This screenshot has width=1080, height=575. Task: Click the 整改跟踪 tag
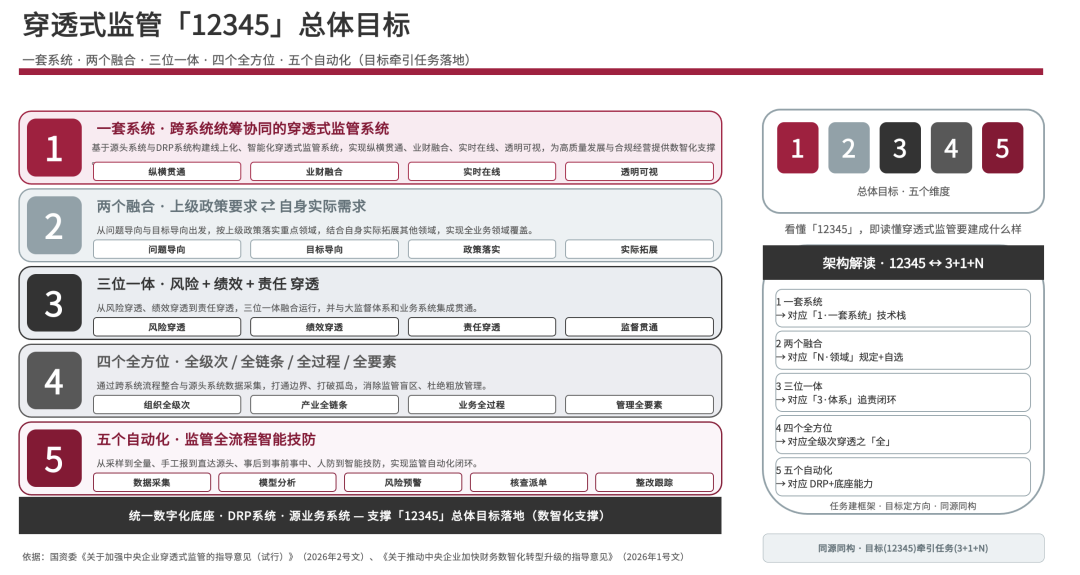(x=654, y=483)
